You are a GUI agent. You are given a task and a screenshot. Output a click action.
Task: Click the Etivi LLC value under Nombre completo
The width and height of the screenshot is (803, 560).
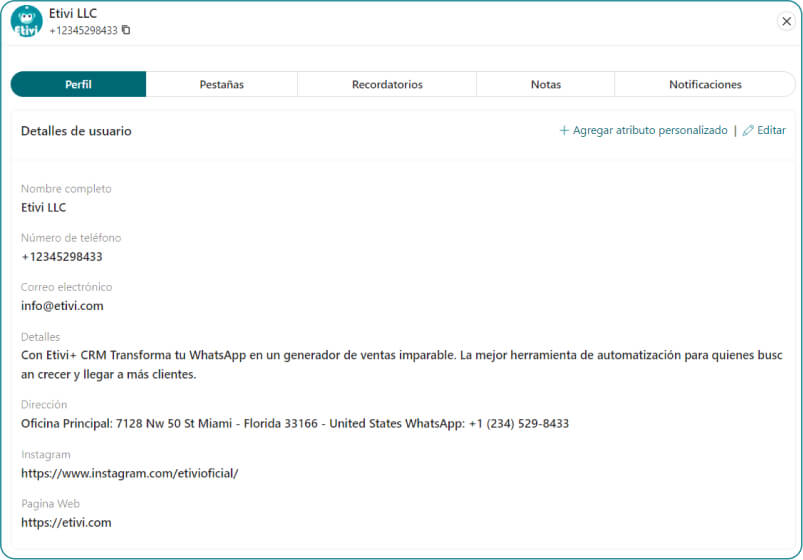point(44,208)
